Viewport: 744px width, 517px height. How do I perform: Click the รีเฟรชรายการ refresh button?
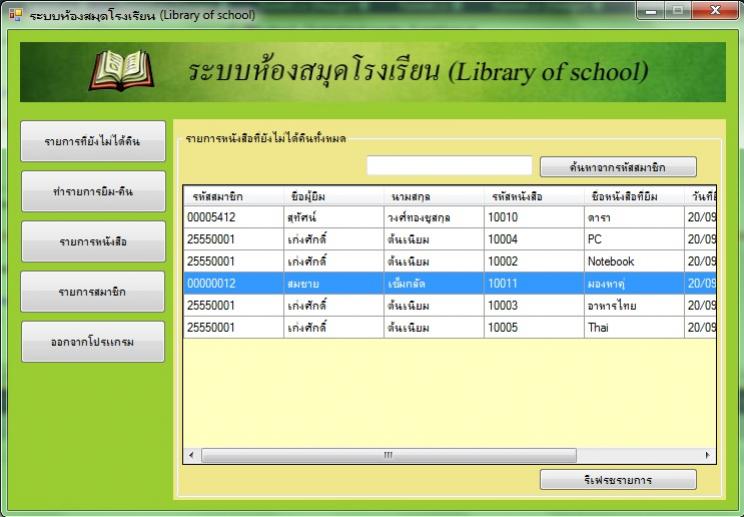click(618, 480)
